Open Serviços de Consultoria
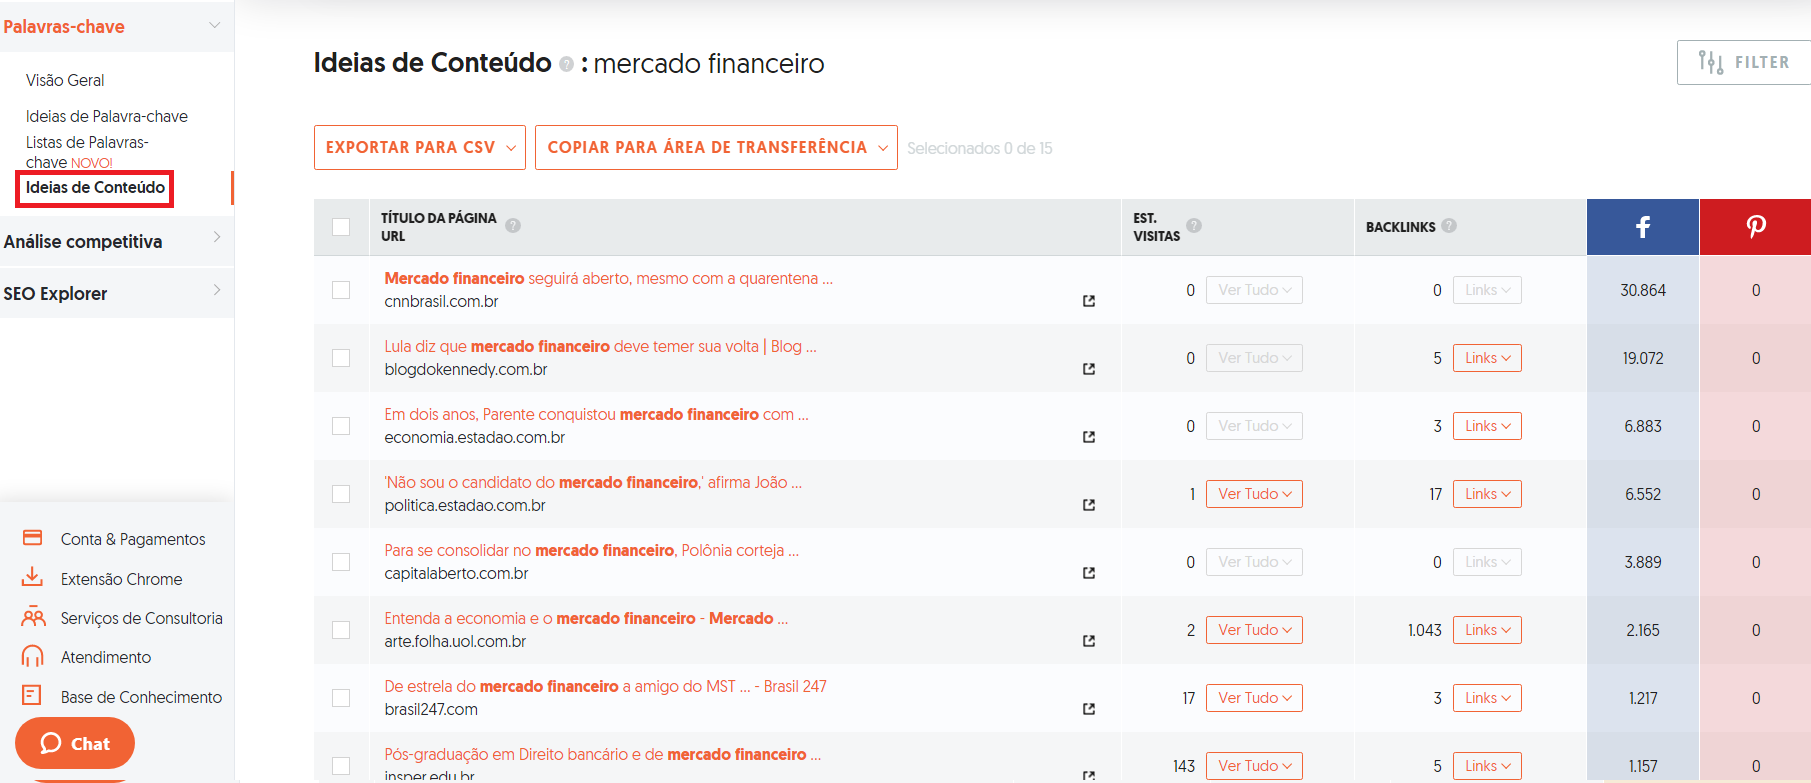Image resolution: width=1811 pixels, height=783 pixels. click(122, 618)
